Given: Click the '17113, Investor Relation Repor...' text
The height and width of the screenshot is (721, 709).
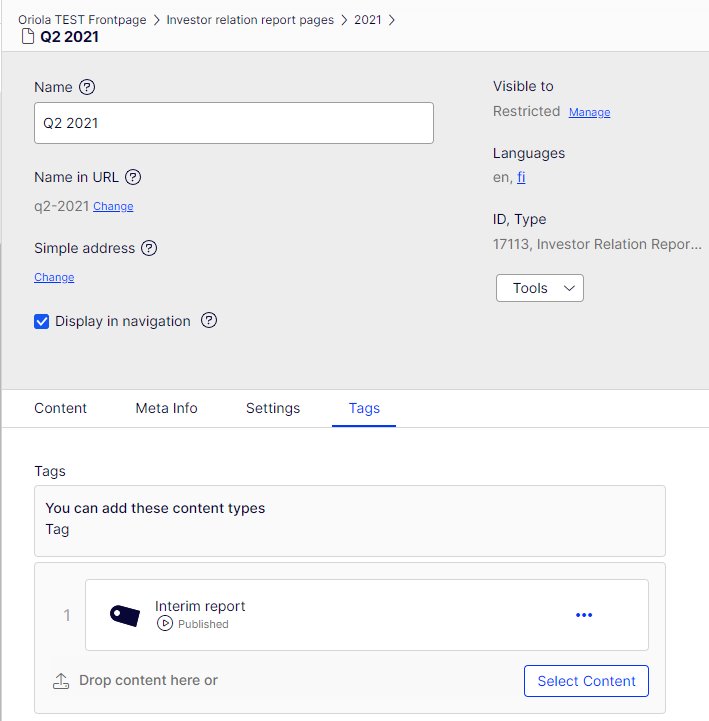Looking at the screenshot, I should [597, 244].
